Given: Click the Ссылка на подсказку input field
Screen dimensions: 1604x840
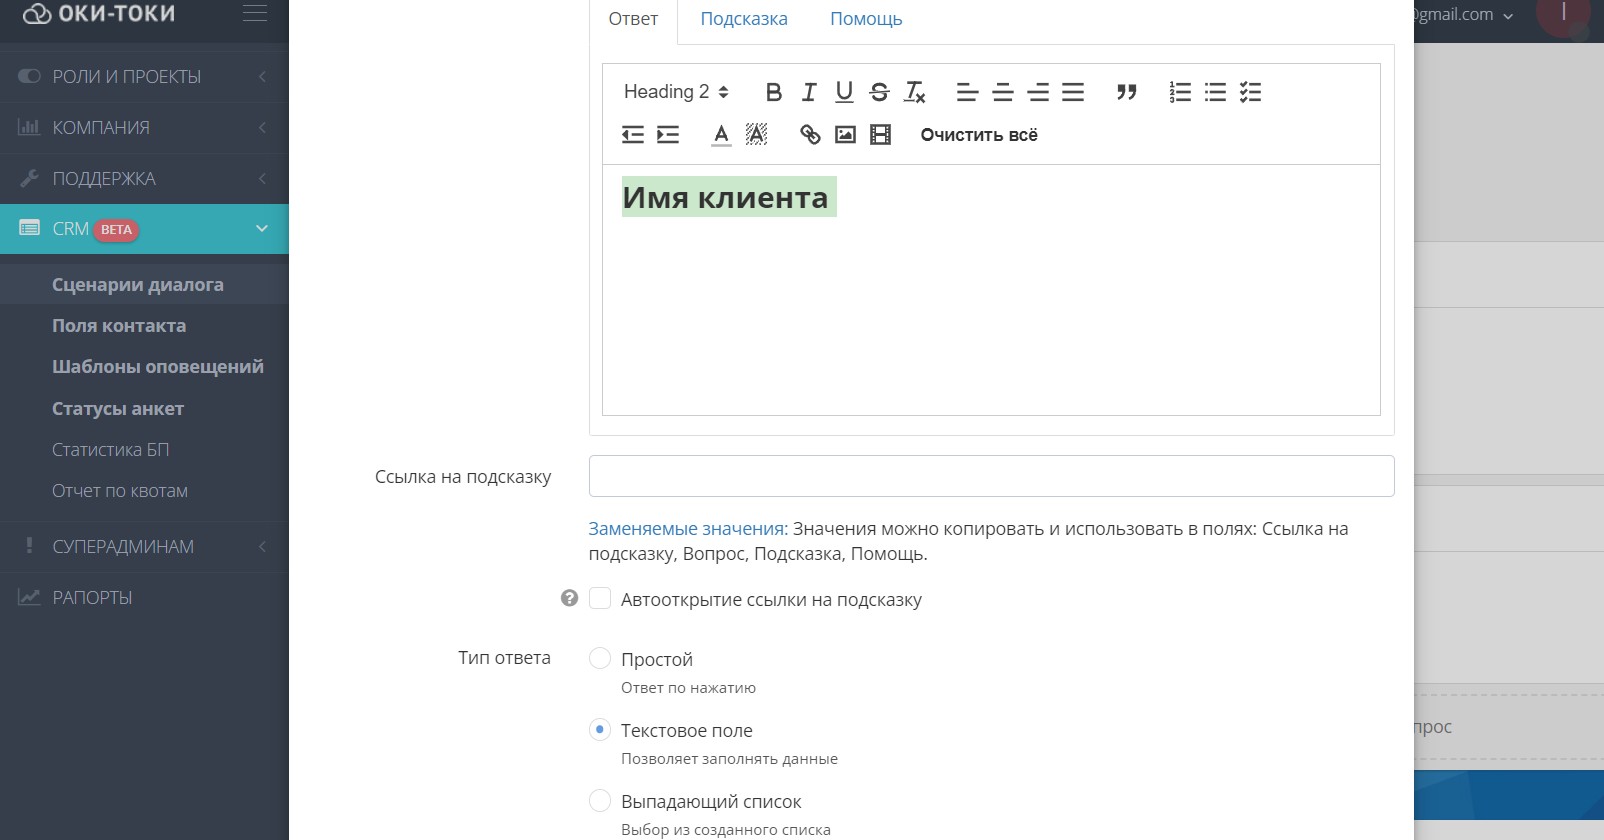Looking at the screenshot, I should pos(991,476).
